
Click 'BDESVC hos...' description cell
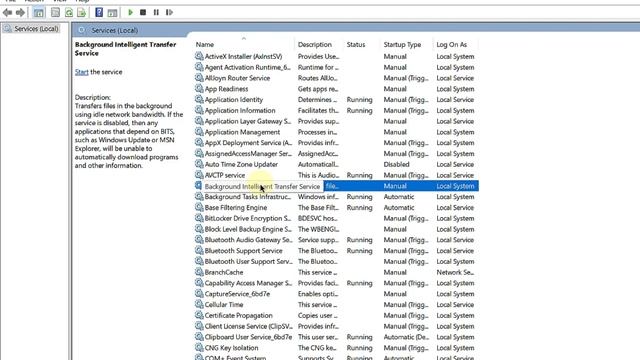tap(318, 218)
